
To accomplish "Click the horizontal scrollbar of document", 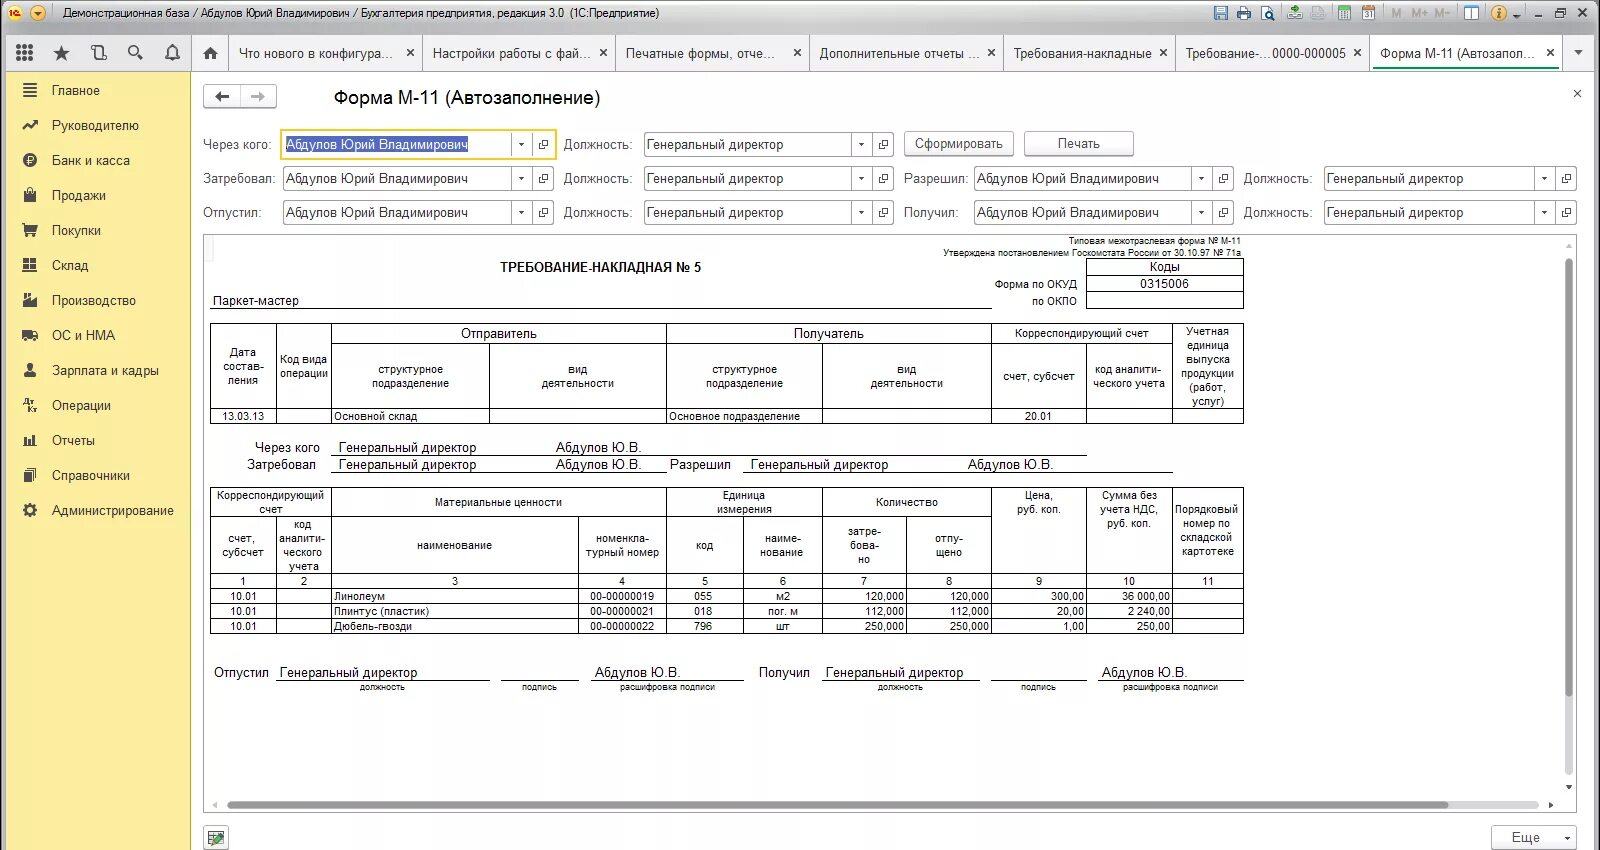I will coord(837,804).
